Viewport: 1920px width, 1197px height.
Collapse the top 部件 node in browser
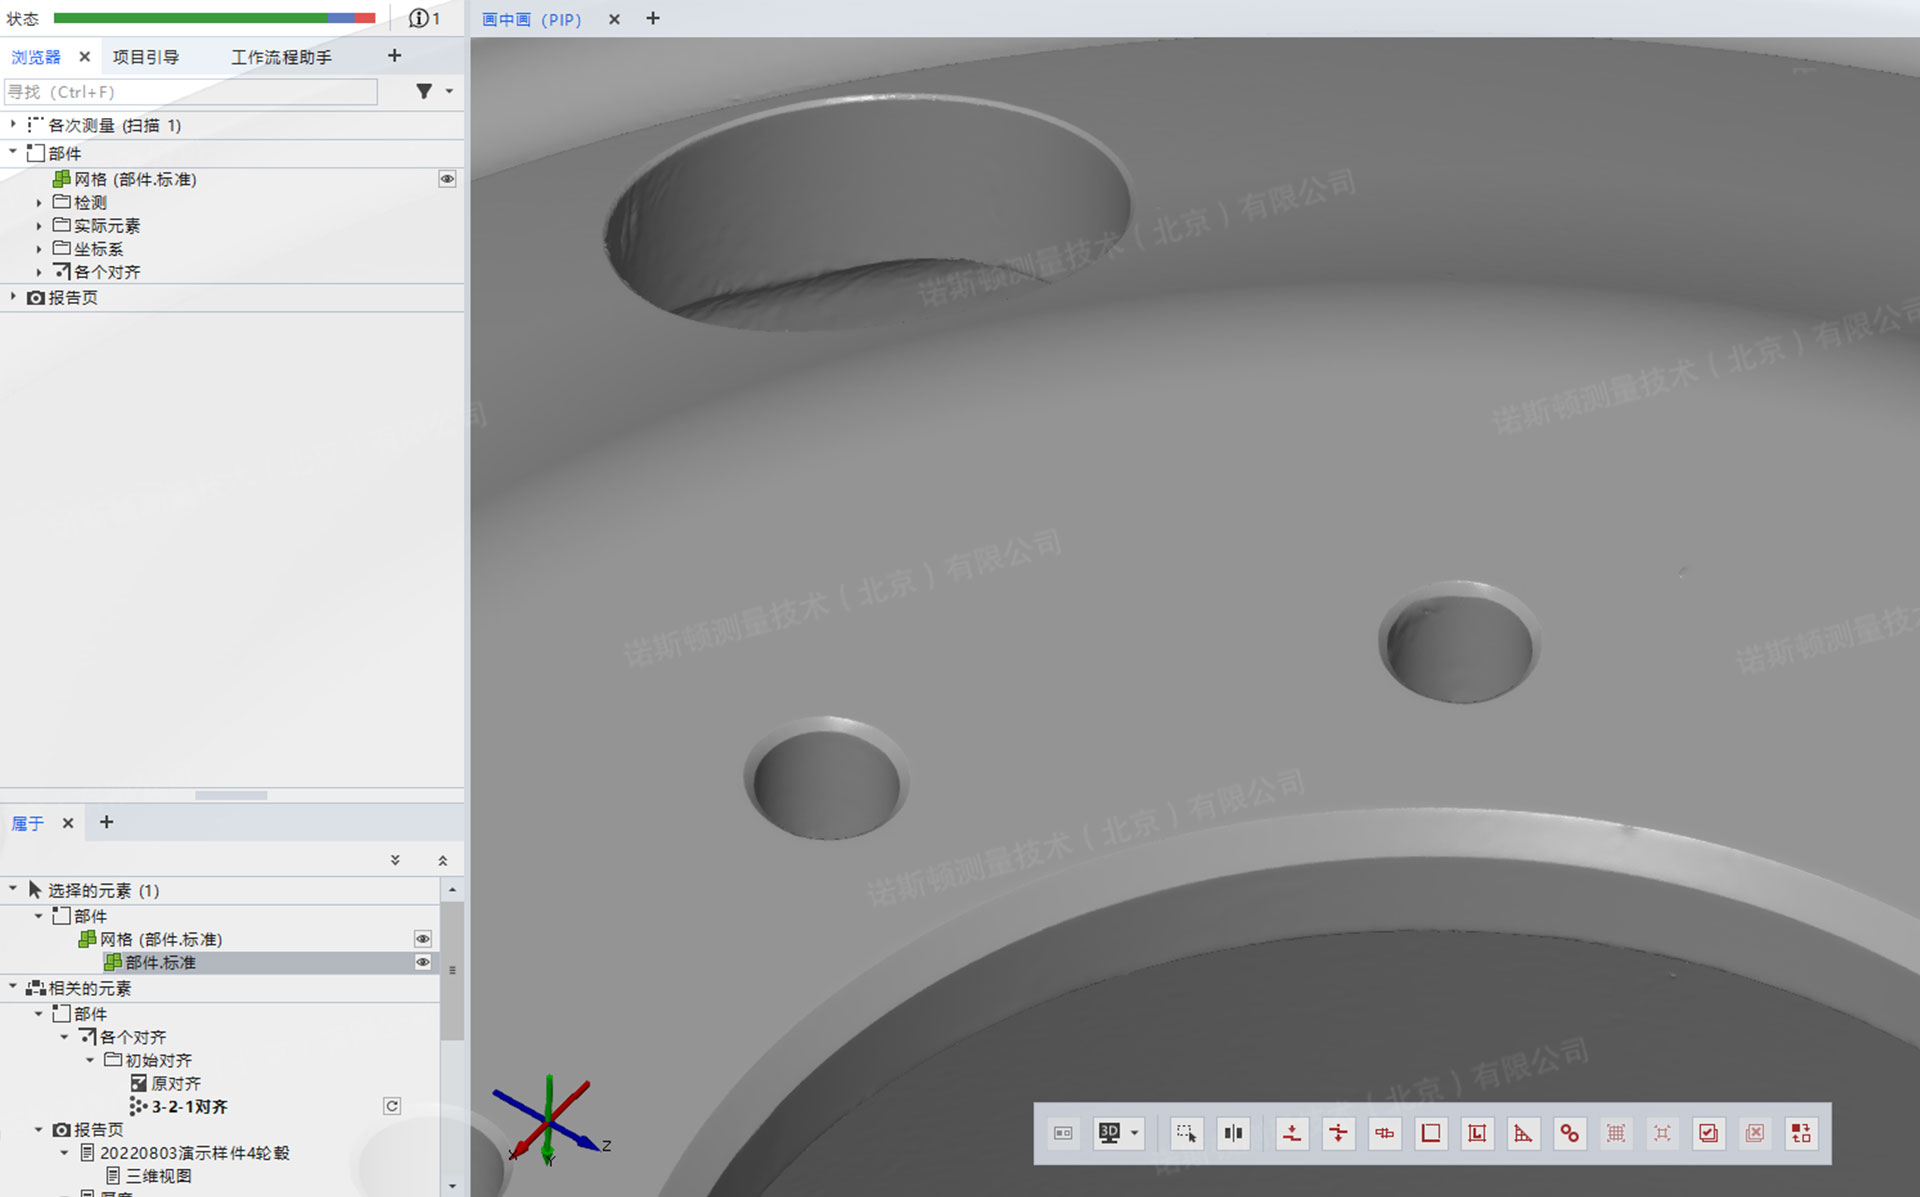pyautogui.click(x=13, y=152)
